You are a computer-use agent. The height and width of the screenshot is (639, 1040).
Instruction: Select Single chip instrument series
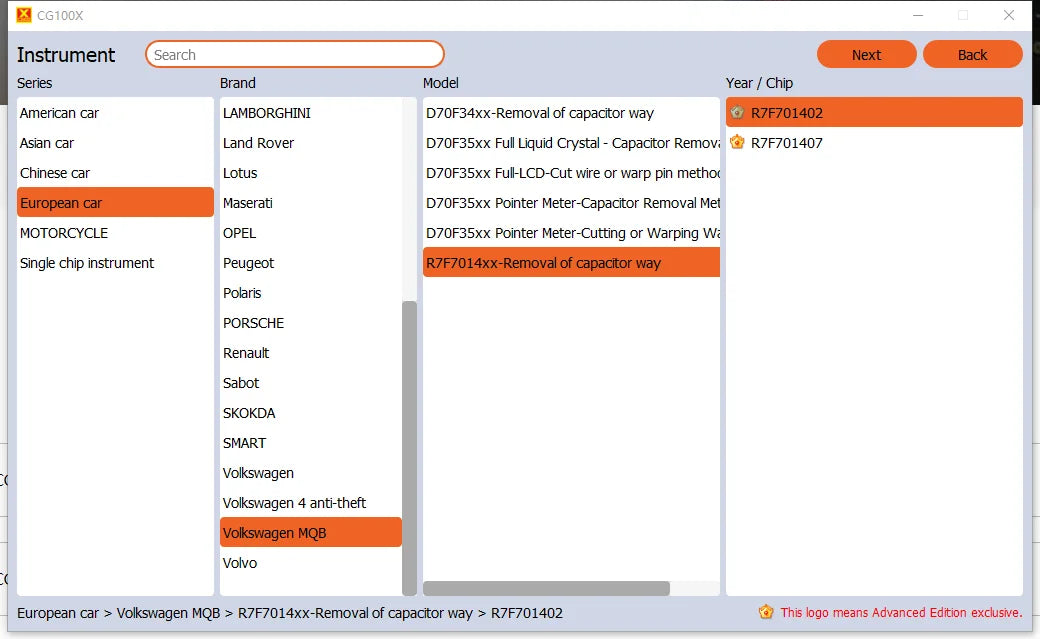point(115,263)
